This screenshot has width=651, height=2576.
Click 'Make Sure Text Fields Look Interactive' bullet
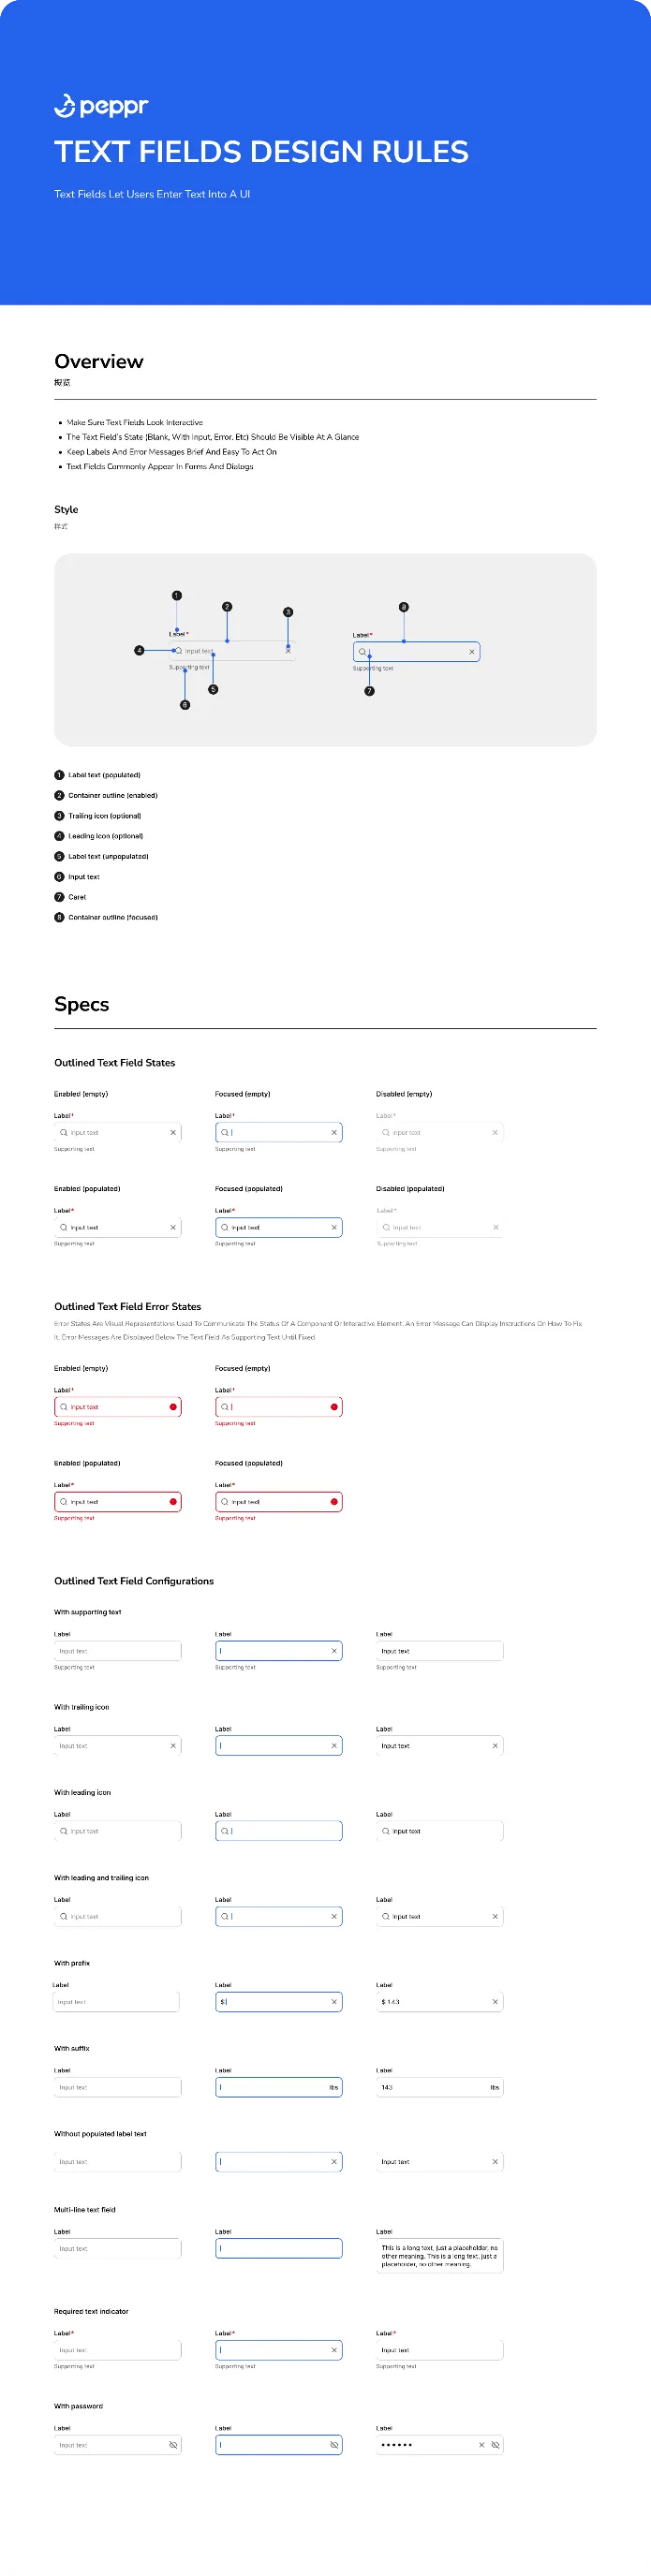pos(134,422)
